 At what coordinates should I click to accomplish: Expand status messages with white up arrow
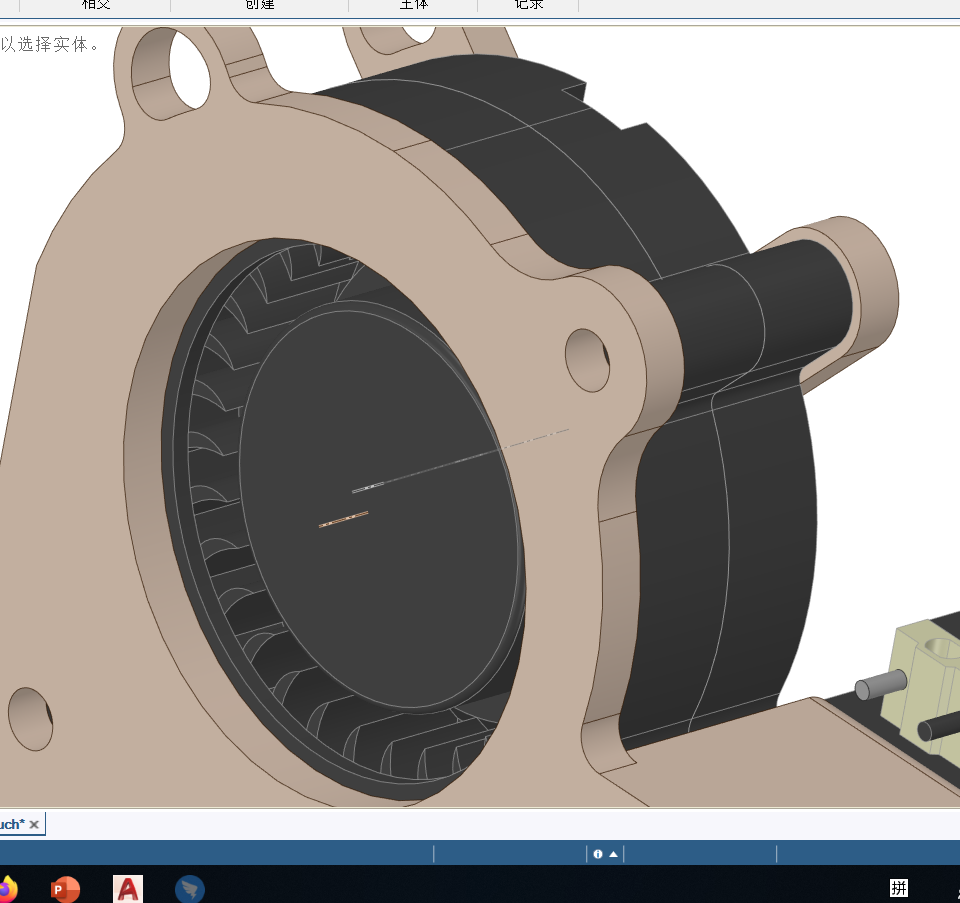(613, 854)
